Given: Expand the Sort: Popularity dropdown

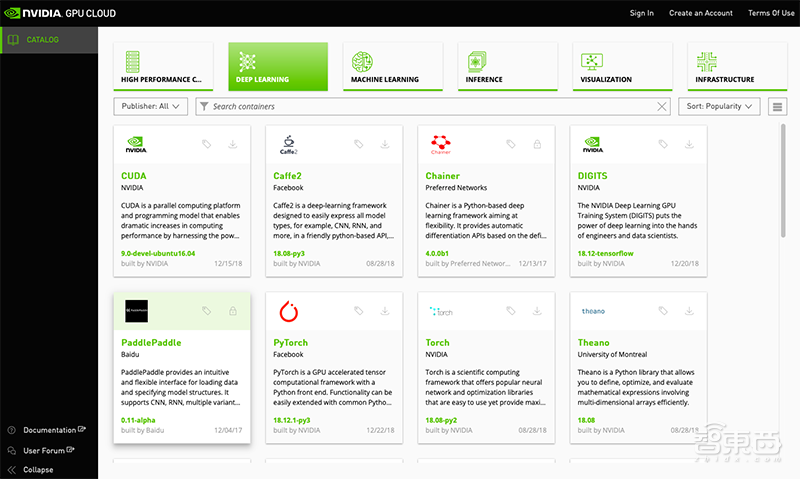Looking at the screenshot, I should pos(720,106).
